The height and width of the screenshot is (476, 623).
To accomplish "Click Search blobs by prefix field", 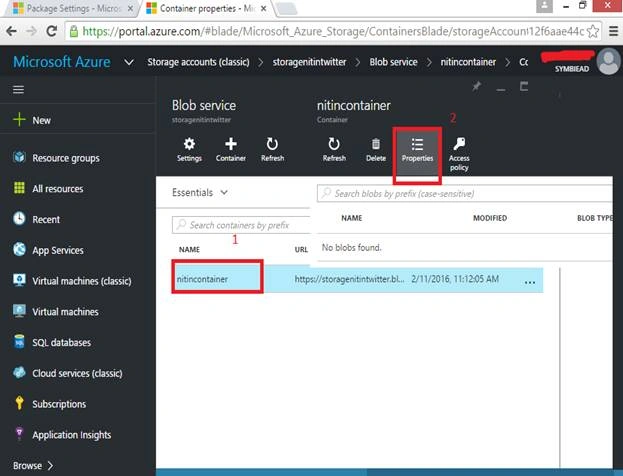I will coord(464,193).
